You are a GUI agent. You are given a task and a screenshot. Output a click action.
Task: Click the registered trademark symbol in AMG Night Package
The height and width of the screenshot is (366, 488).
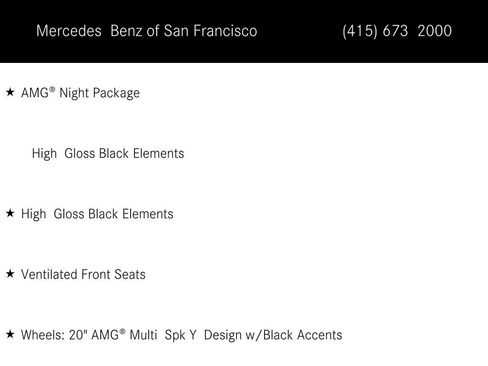52,89
